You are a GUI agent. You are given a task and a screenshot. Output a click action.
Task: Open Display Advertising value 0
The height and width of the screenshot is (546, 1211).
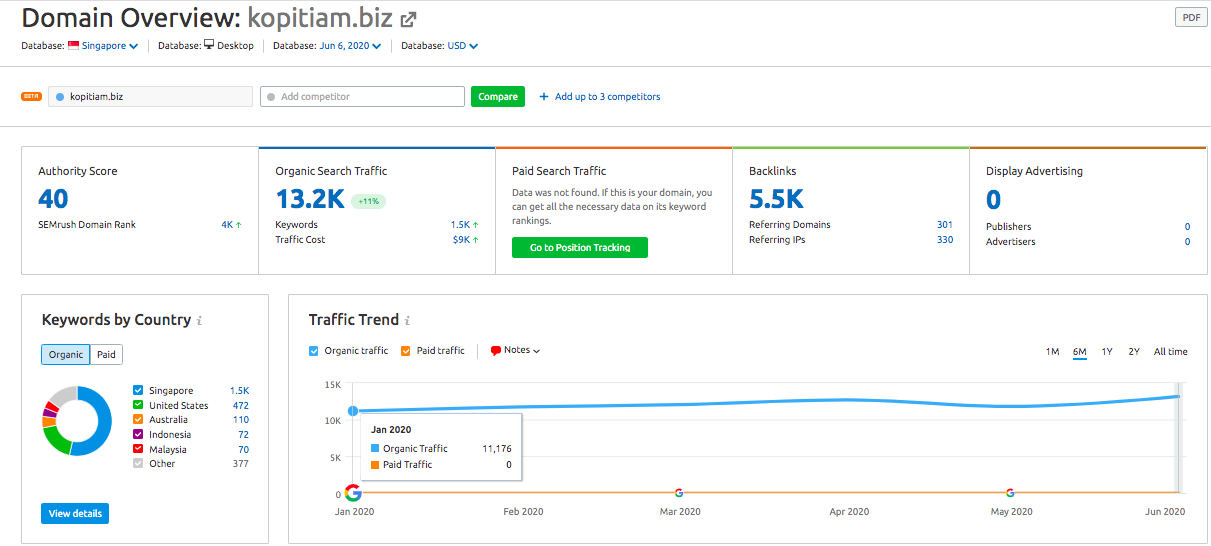point(994,199)
